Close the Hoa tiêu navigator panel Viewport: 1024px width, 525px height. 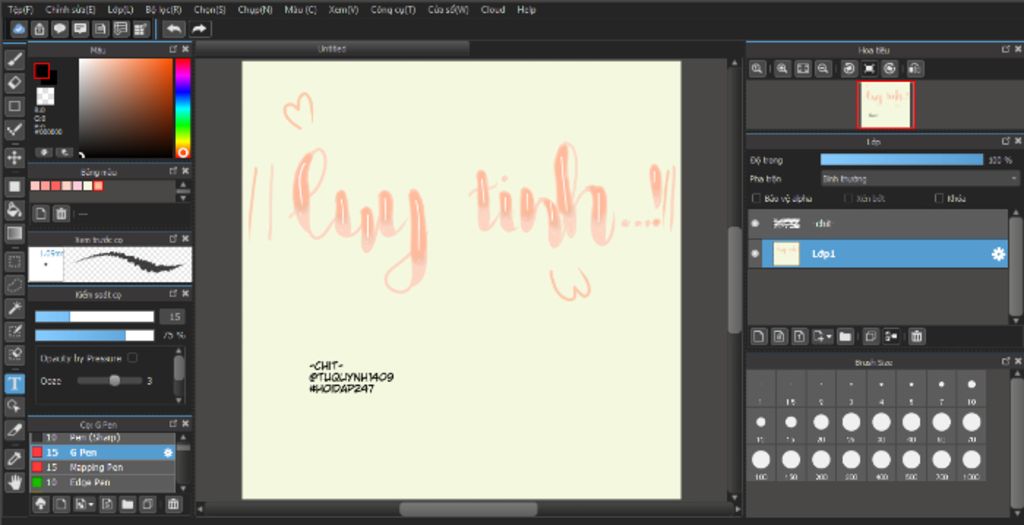pos(1018,50)
